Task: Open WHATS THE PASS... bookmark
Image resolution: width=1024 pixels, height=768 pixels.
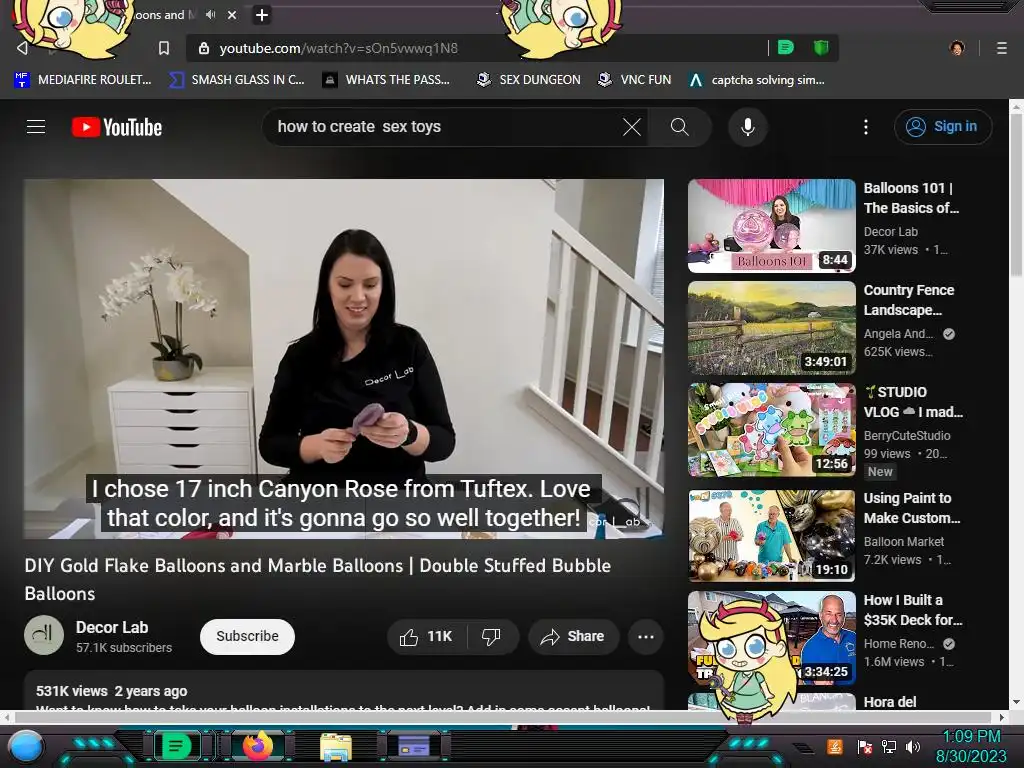Action: [x=387, y=80]
